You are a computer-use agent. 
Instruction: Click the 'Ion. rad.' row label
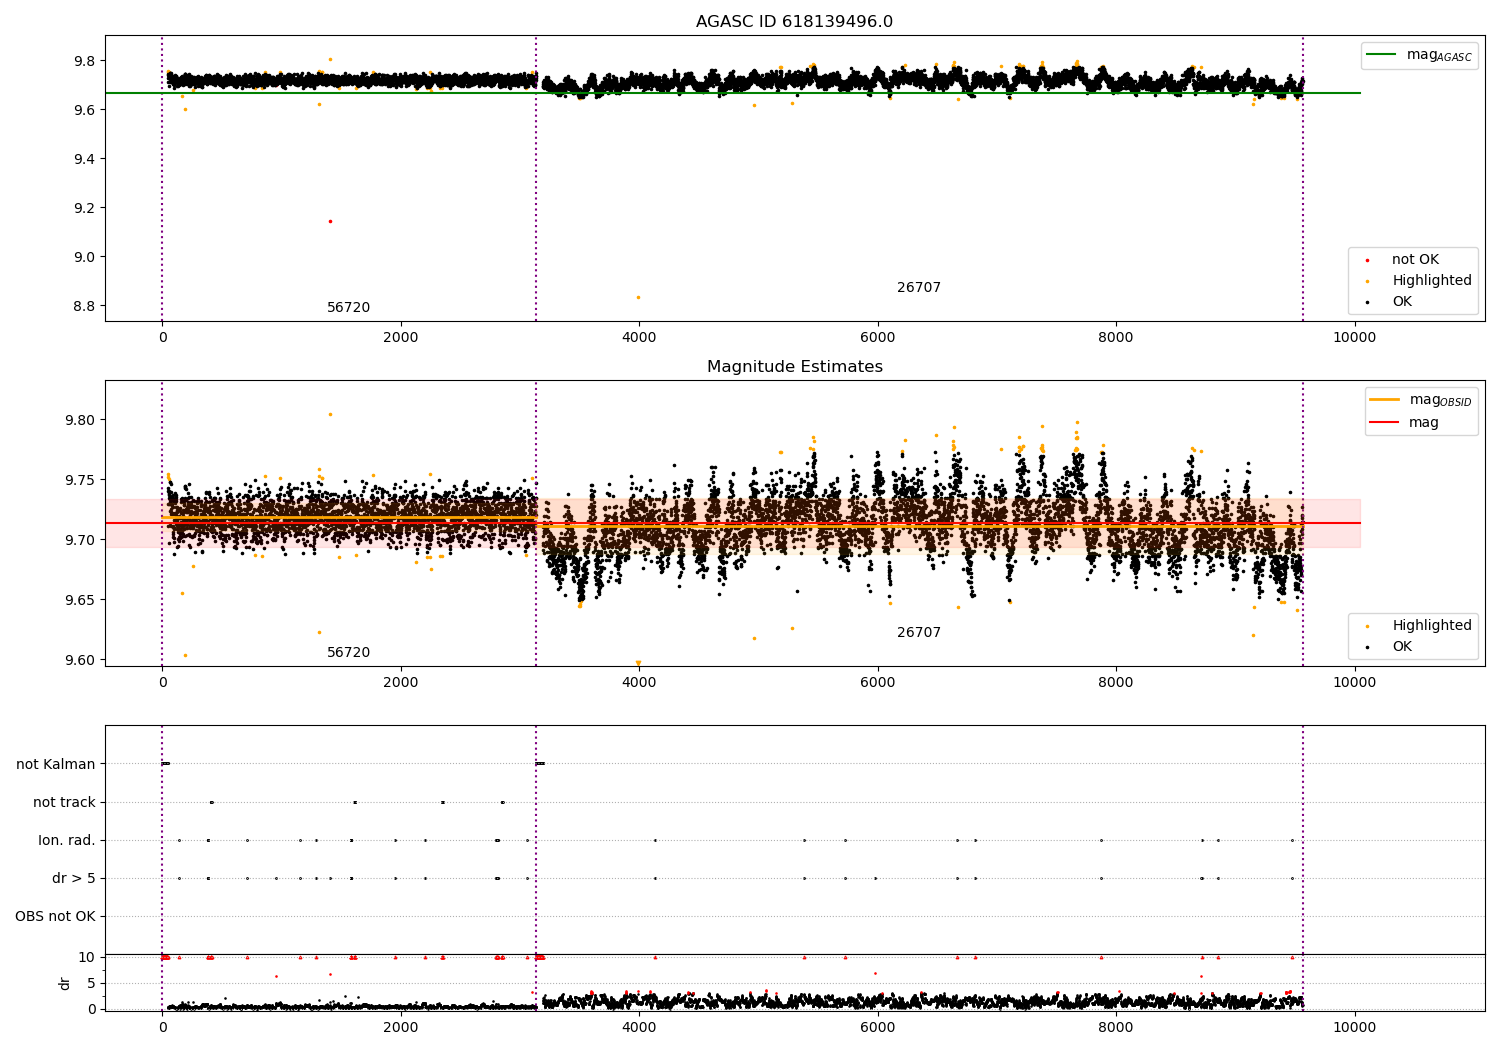(x=67, y=840)
